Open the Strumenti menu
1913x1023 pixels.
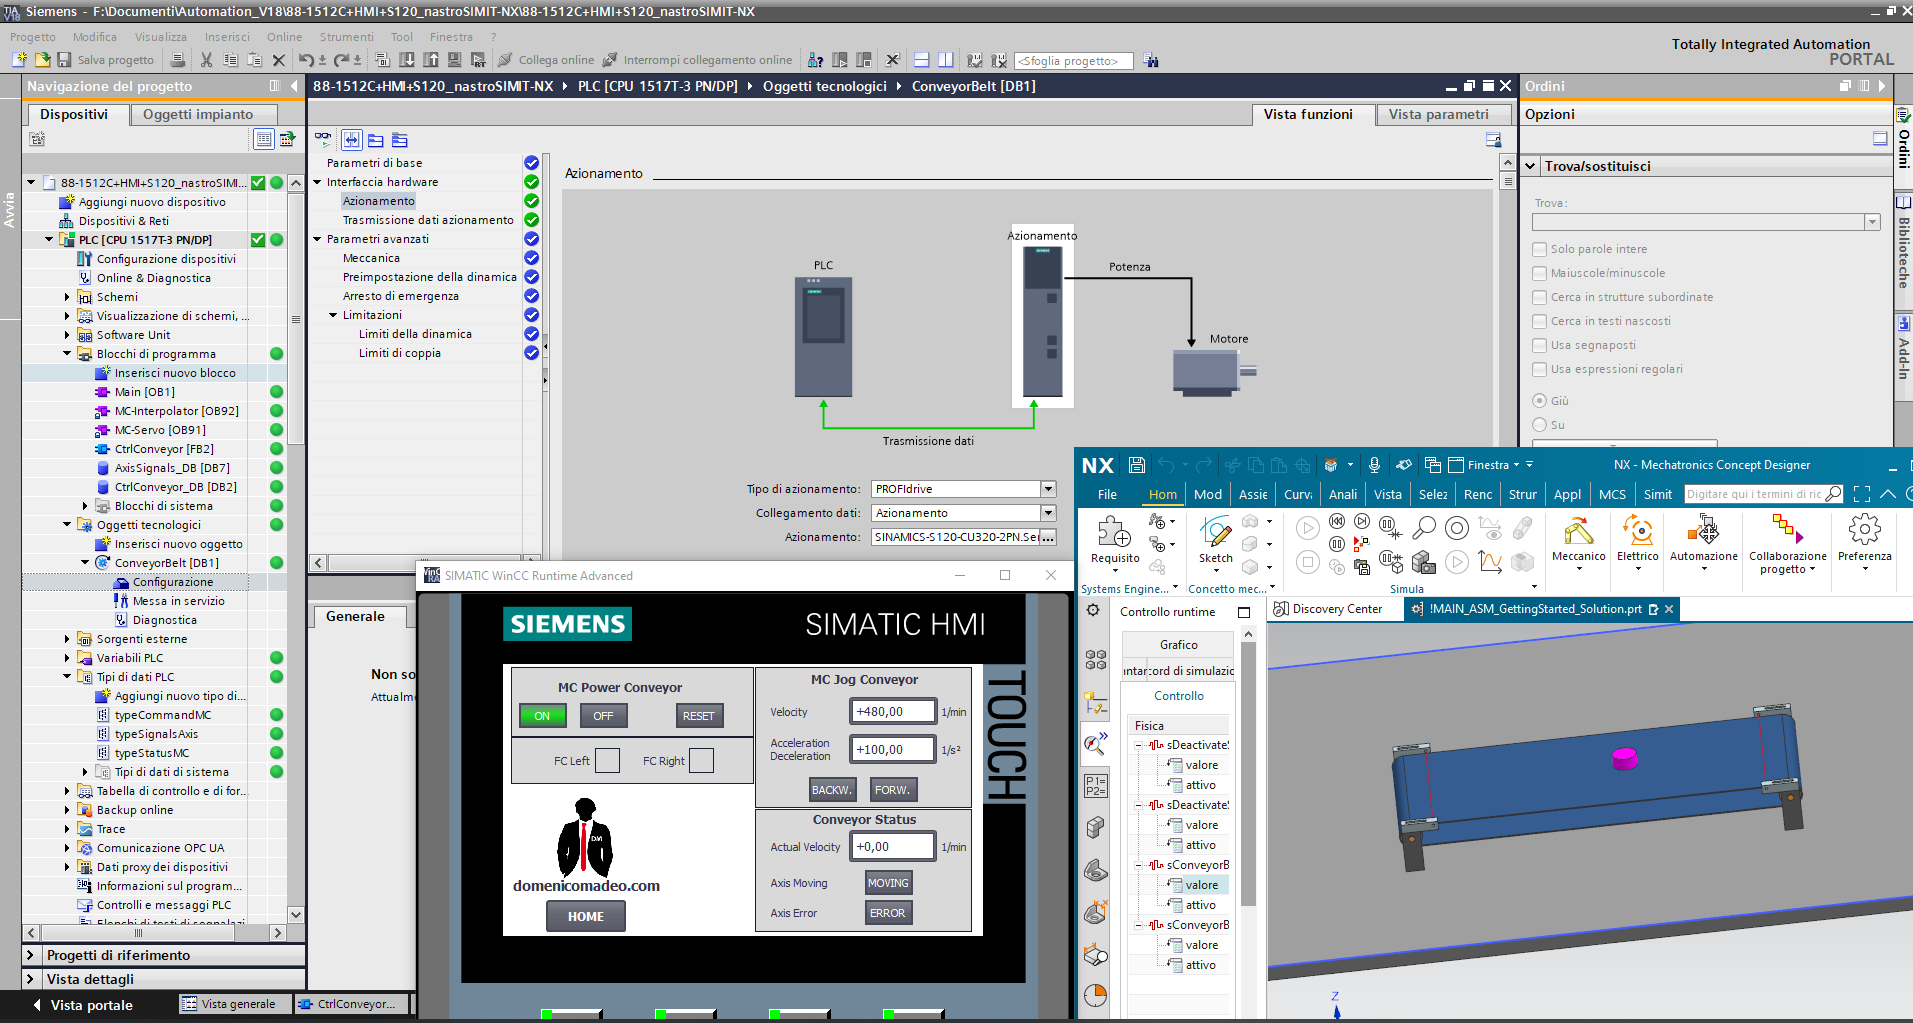[x=346, y=36]
